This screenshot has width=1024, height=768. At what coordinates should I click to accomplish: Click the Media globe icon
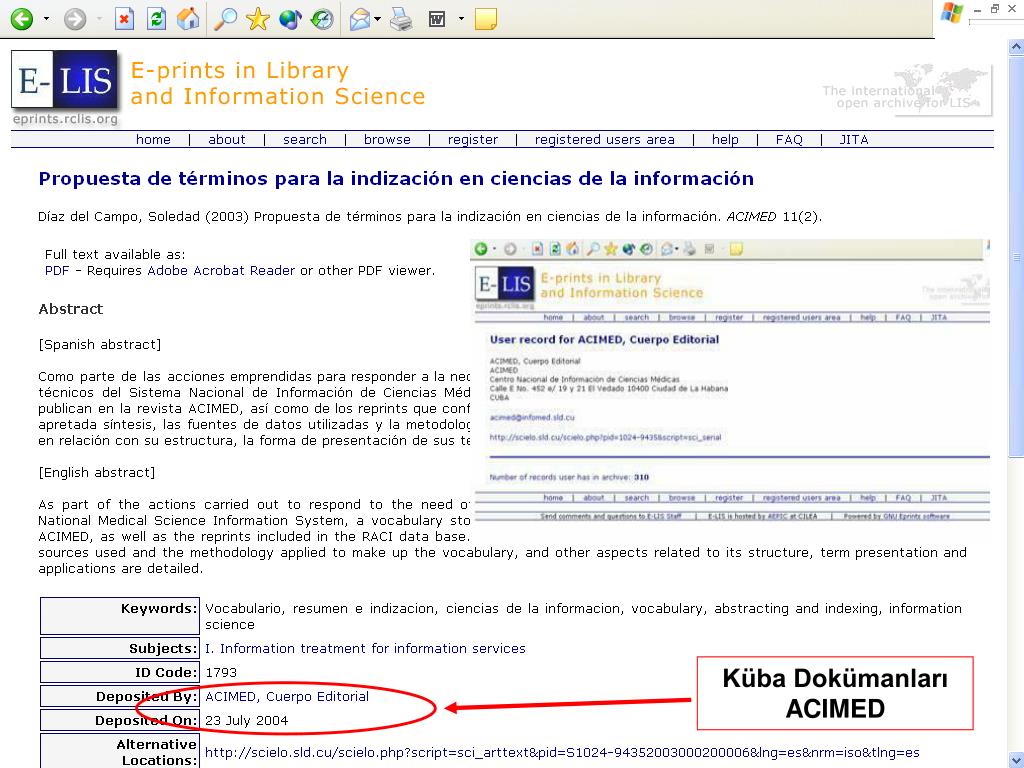coord(290,19)
